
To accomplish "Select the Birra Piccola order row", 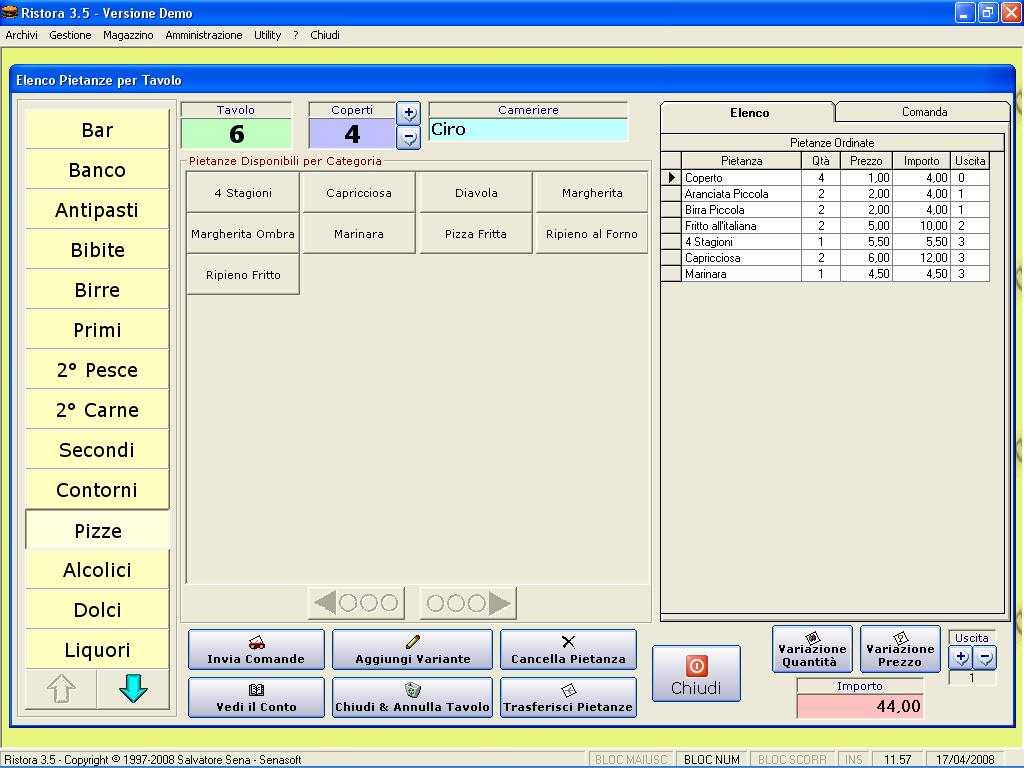I will pyautogui.click(x=825, y=210).
